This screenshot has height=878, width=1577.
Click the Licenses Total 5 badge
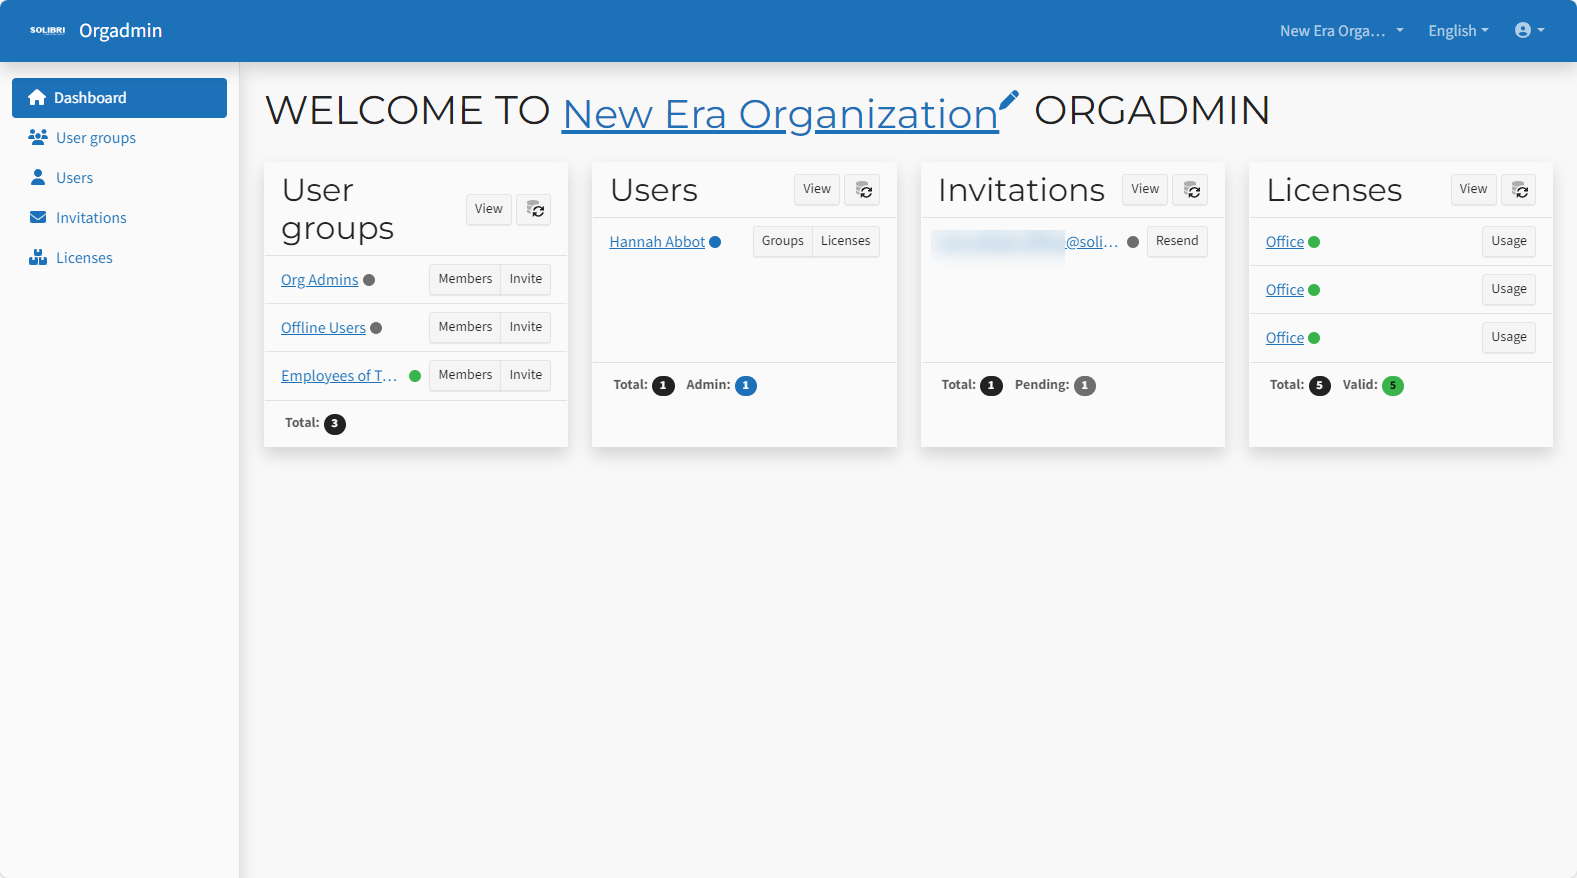pos(1320,386)
